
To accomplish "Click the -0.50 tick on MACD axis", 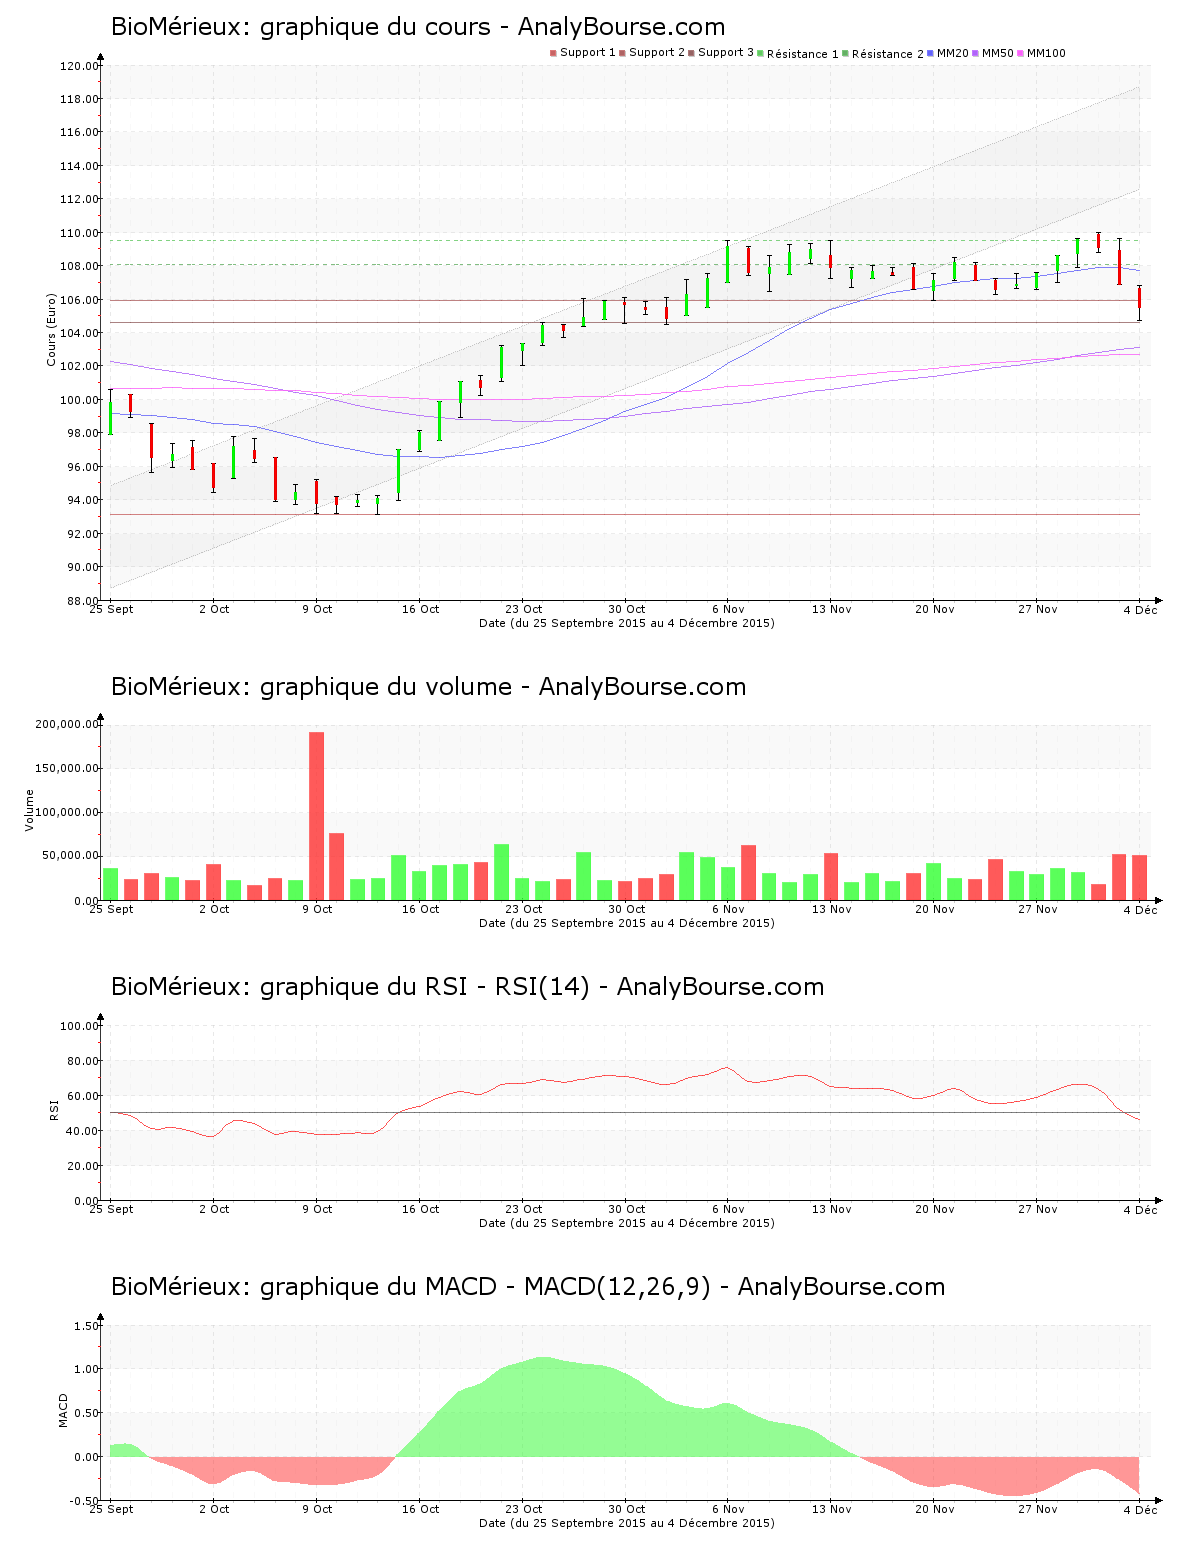I will point(84,1501).
